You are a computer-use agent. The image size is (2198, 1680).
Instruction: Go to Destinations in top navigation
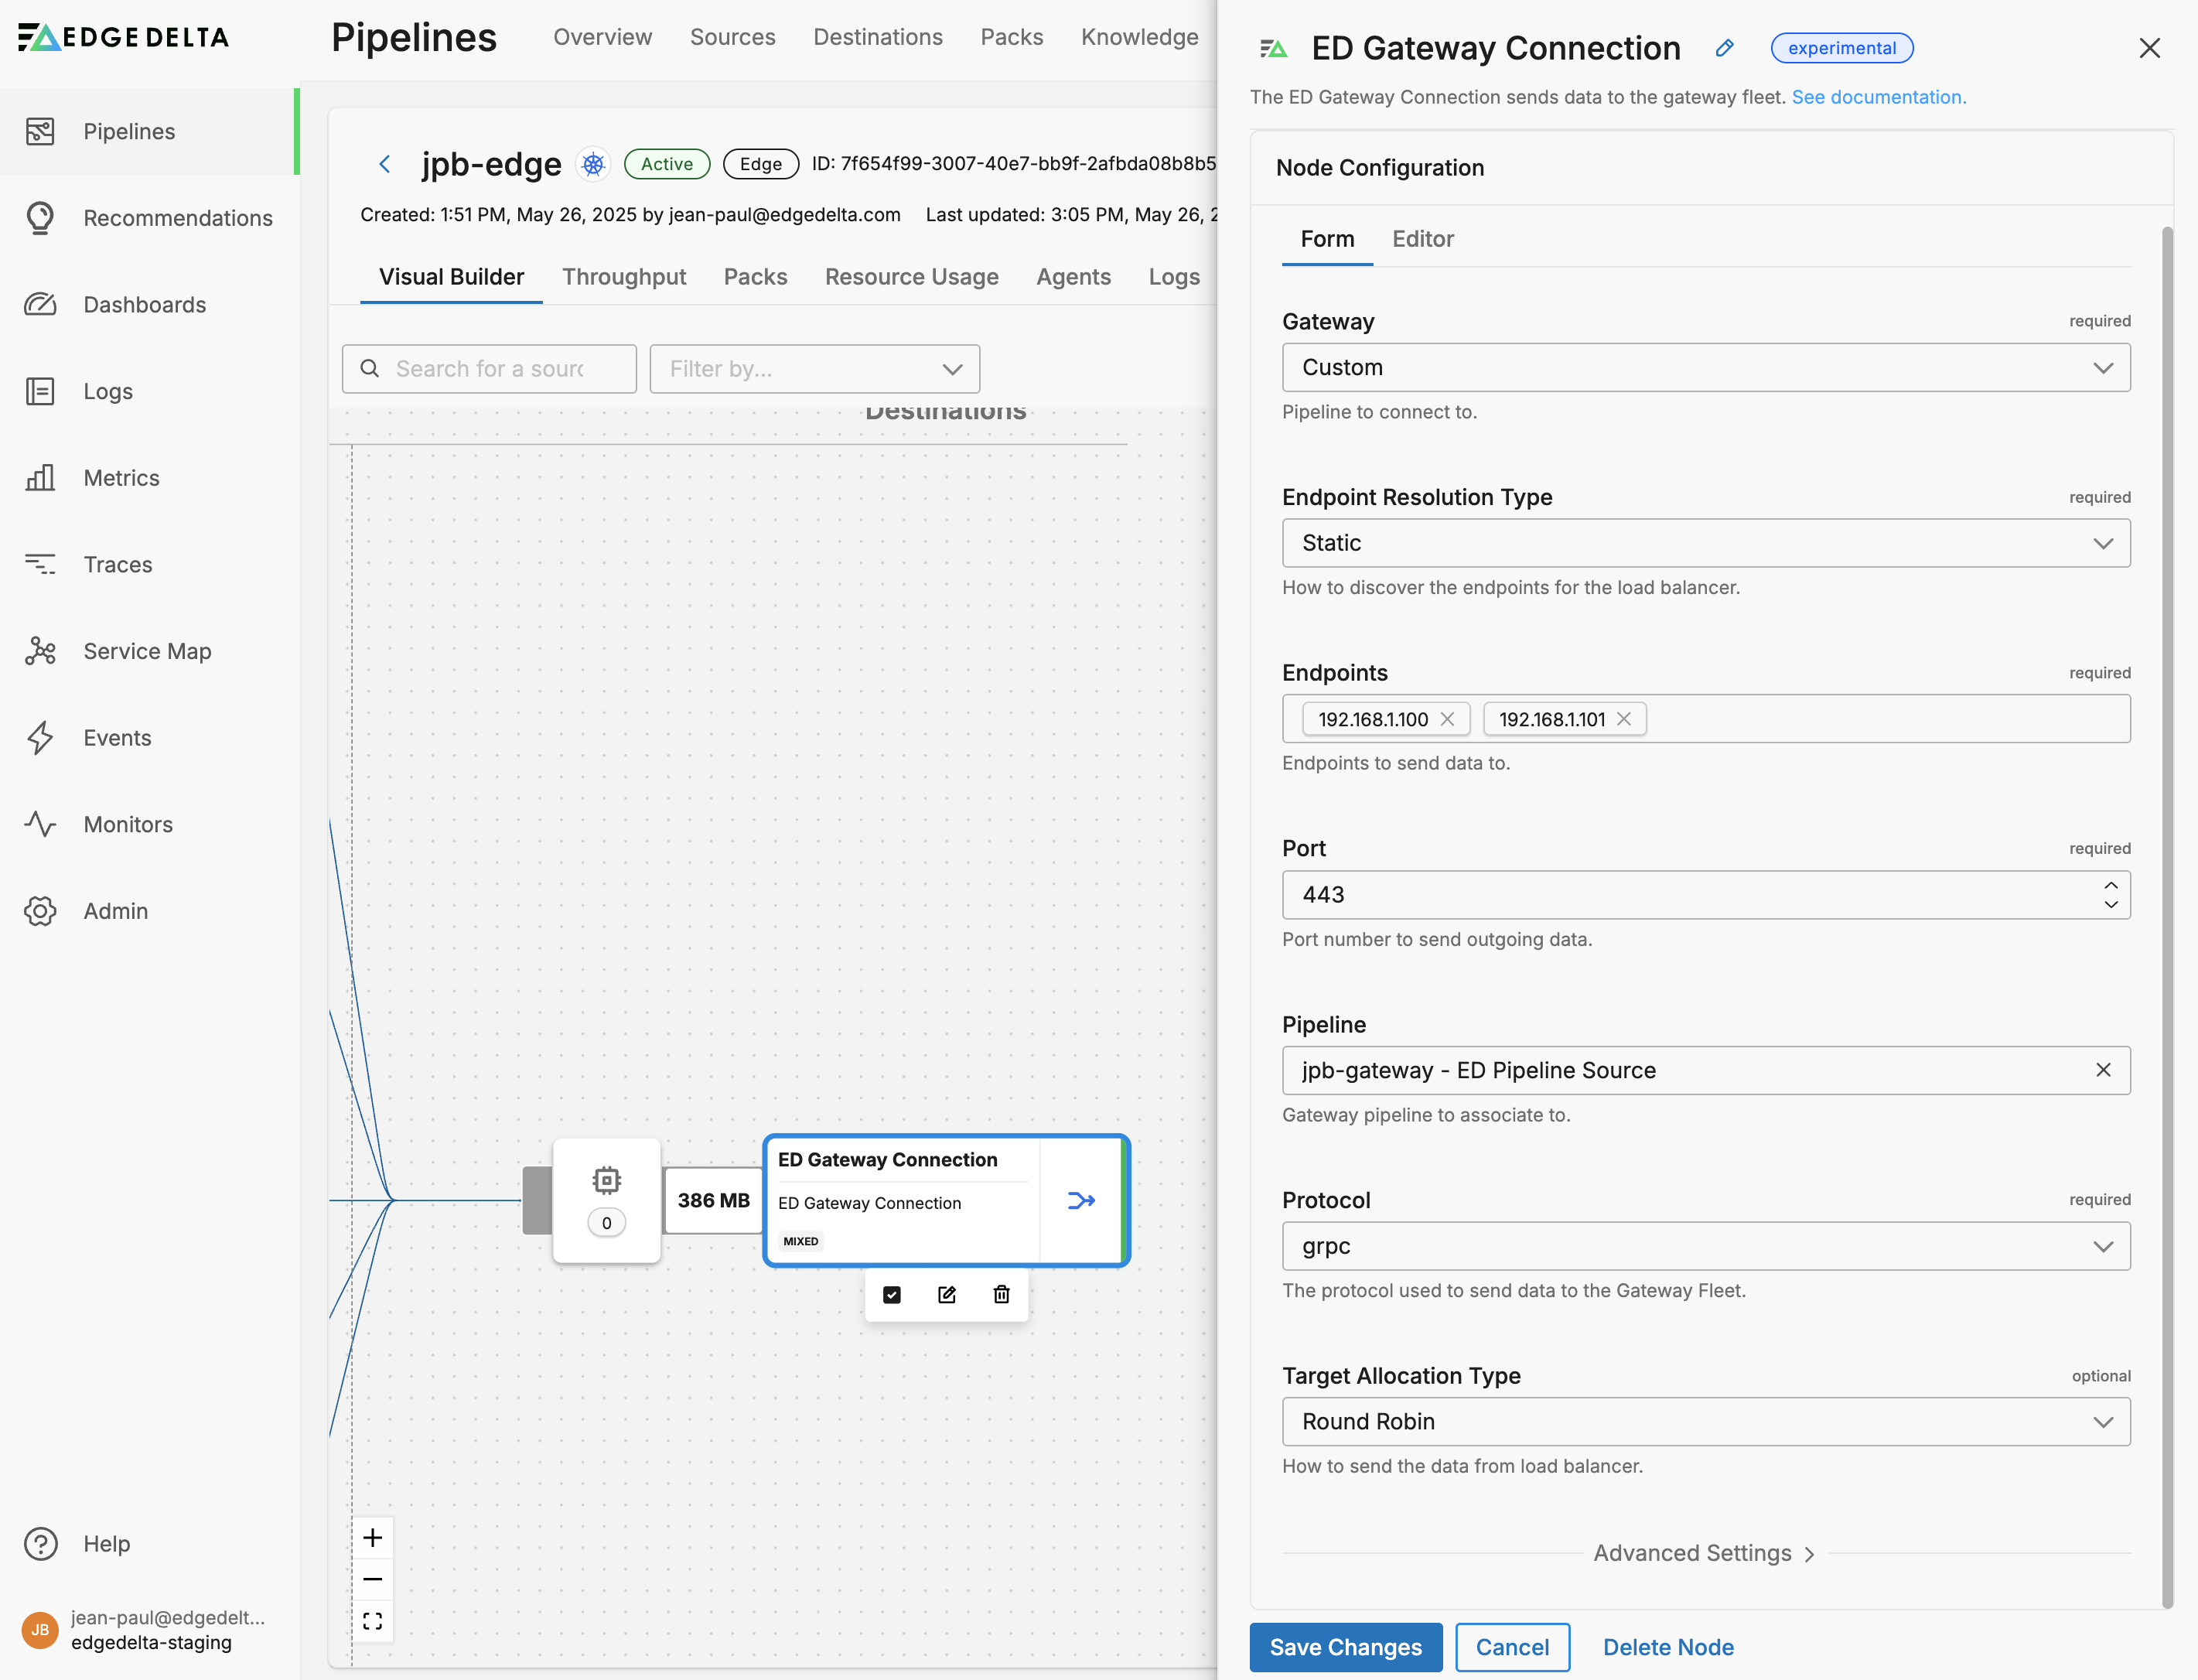[x=877, y=37]
